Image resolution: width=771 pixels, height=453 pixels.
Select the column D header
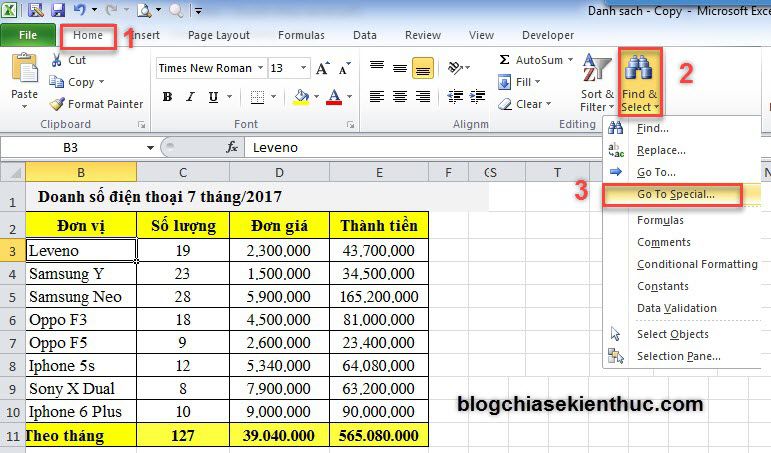[279, 173]
